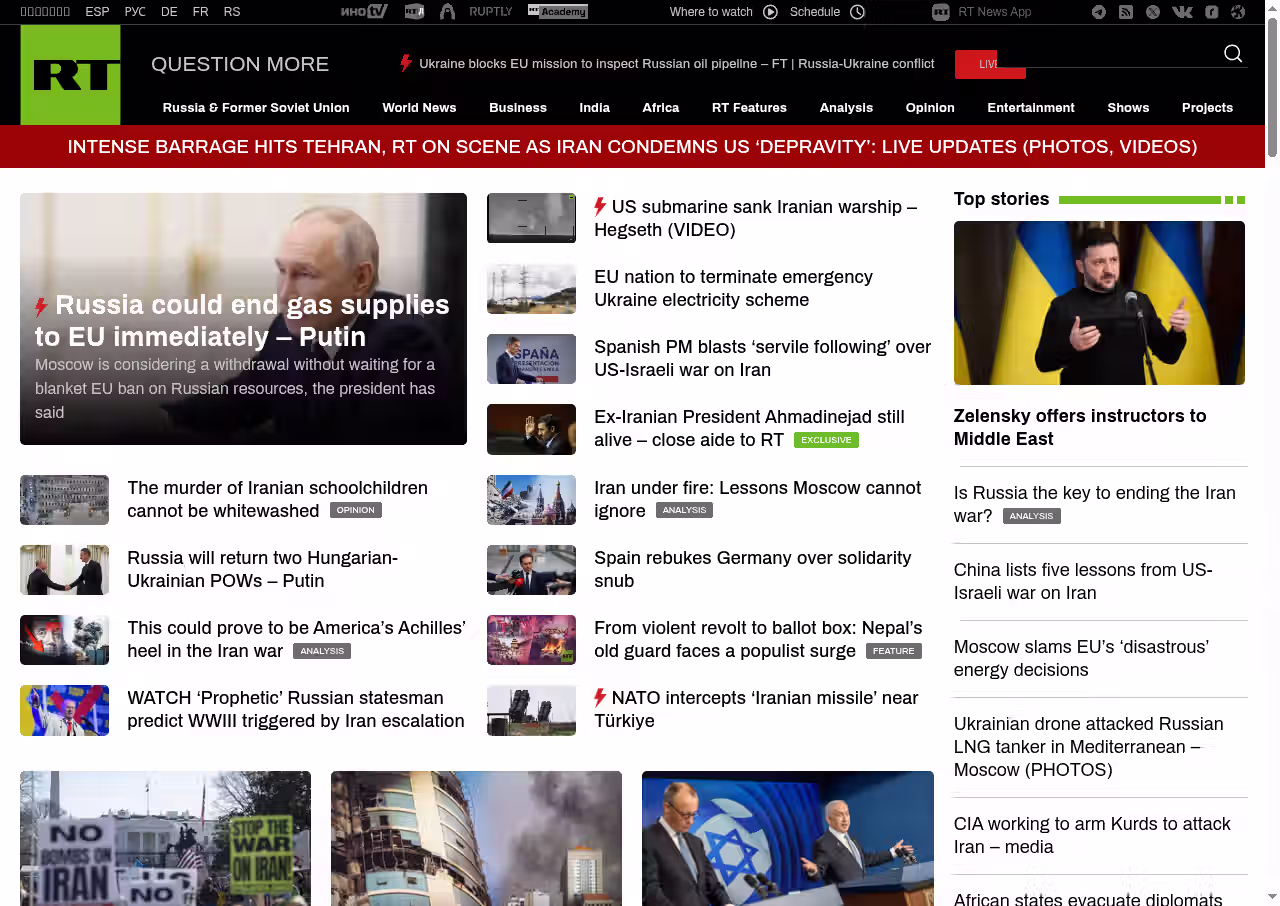The image size is (1280, 906).
Task: Click the RT logo home icon
Action: [x=70, y=75]
